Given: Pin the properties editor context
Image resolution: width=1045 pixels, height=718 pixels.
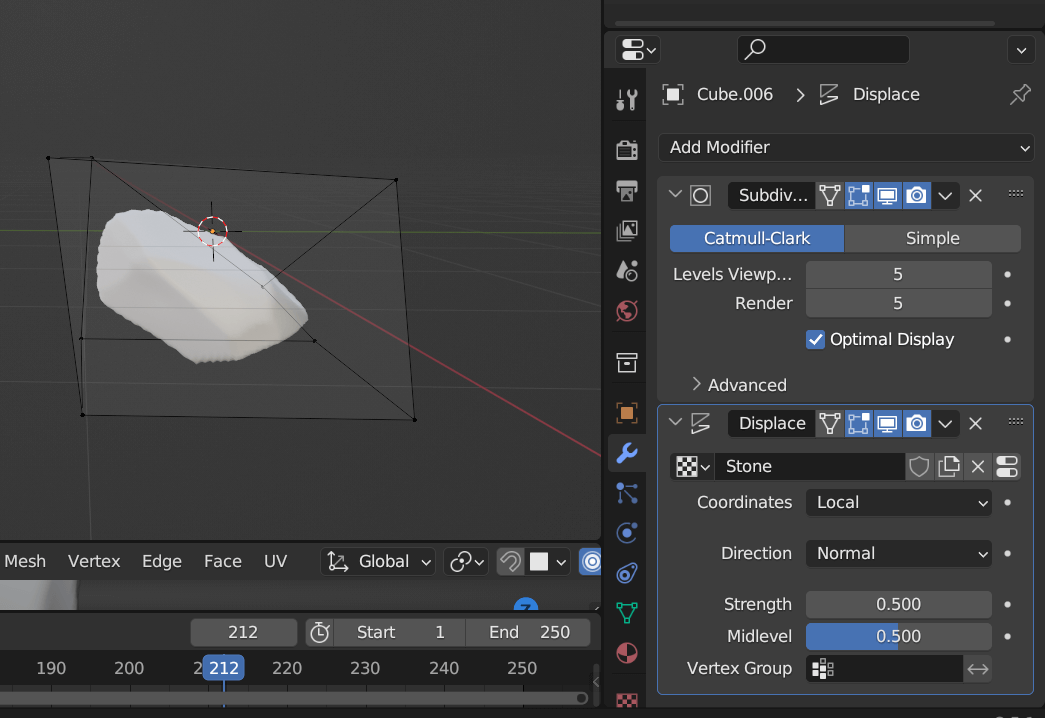Looking at the screenshot, I should pos(1020,95).
